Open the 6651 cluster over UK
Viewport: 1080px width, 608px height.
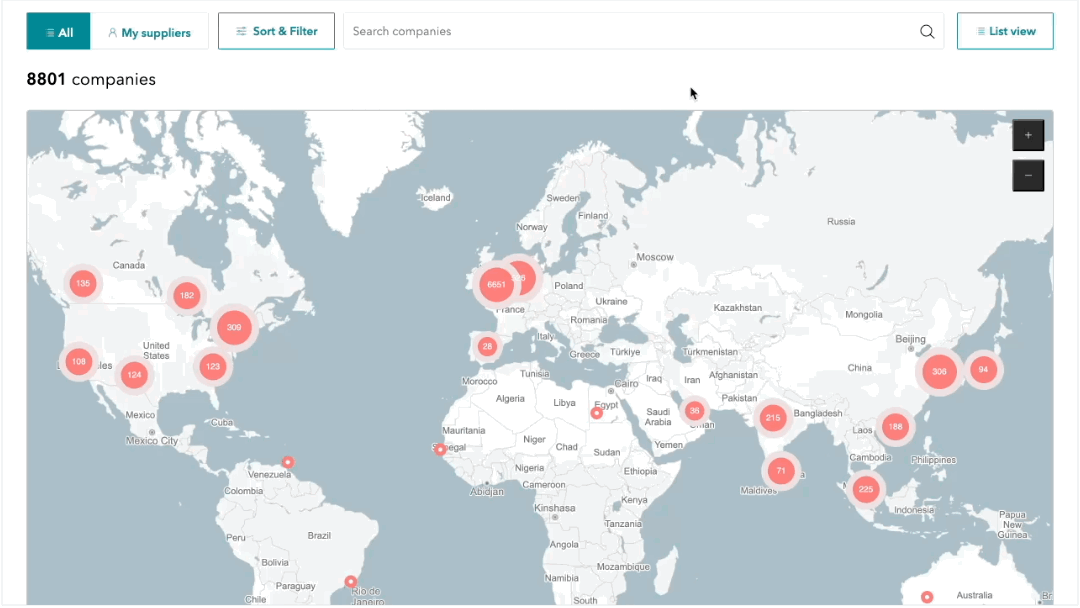(x=496, y=284)
